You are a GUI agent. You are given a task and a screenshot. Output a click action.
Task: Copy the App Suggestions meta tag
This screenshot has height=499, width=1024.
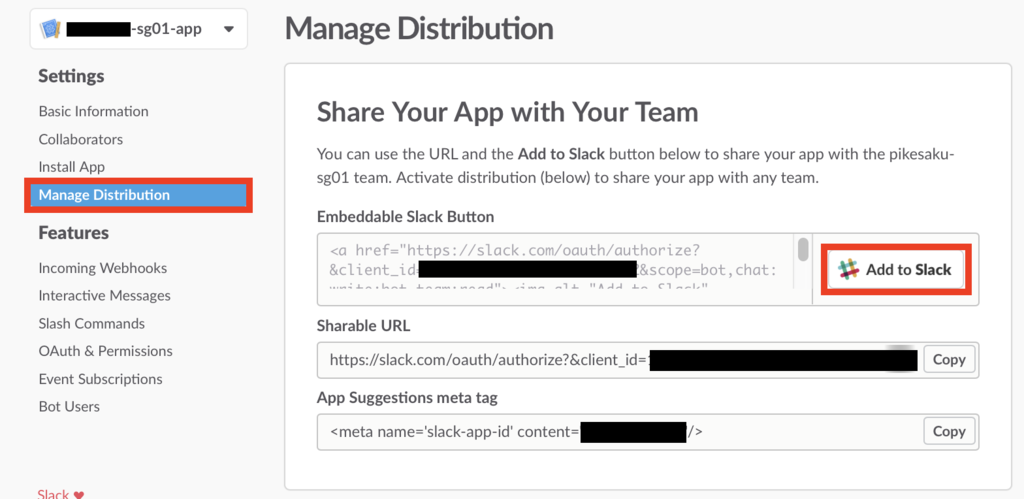click(x=949, y=432)
